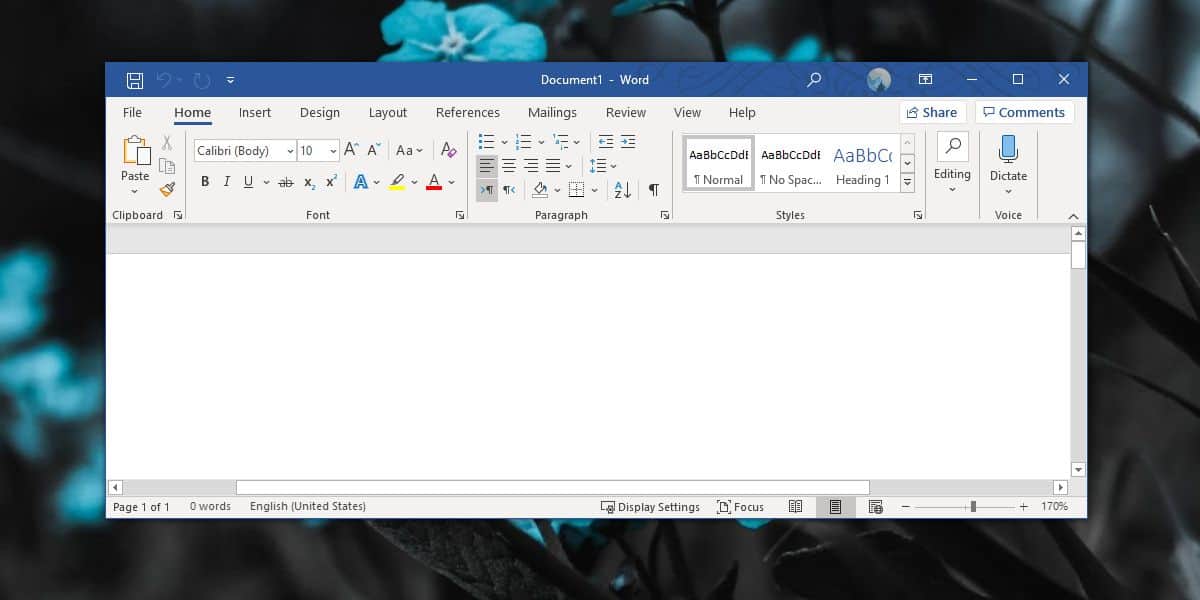Copy selection with the copy icon
The image size is (1200, 600).
tap(167, 166)
